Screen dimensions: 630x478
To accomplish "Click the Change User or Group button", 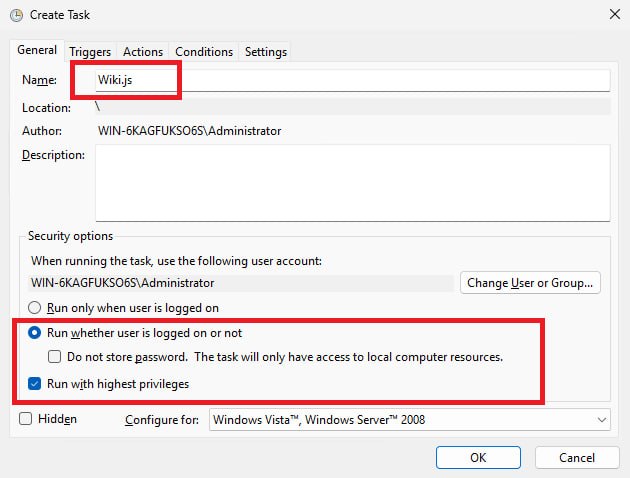I will pos(530,283).
